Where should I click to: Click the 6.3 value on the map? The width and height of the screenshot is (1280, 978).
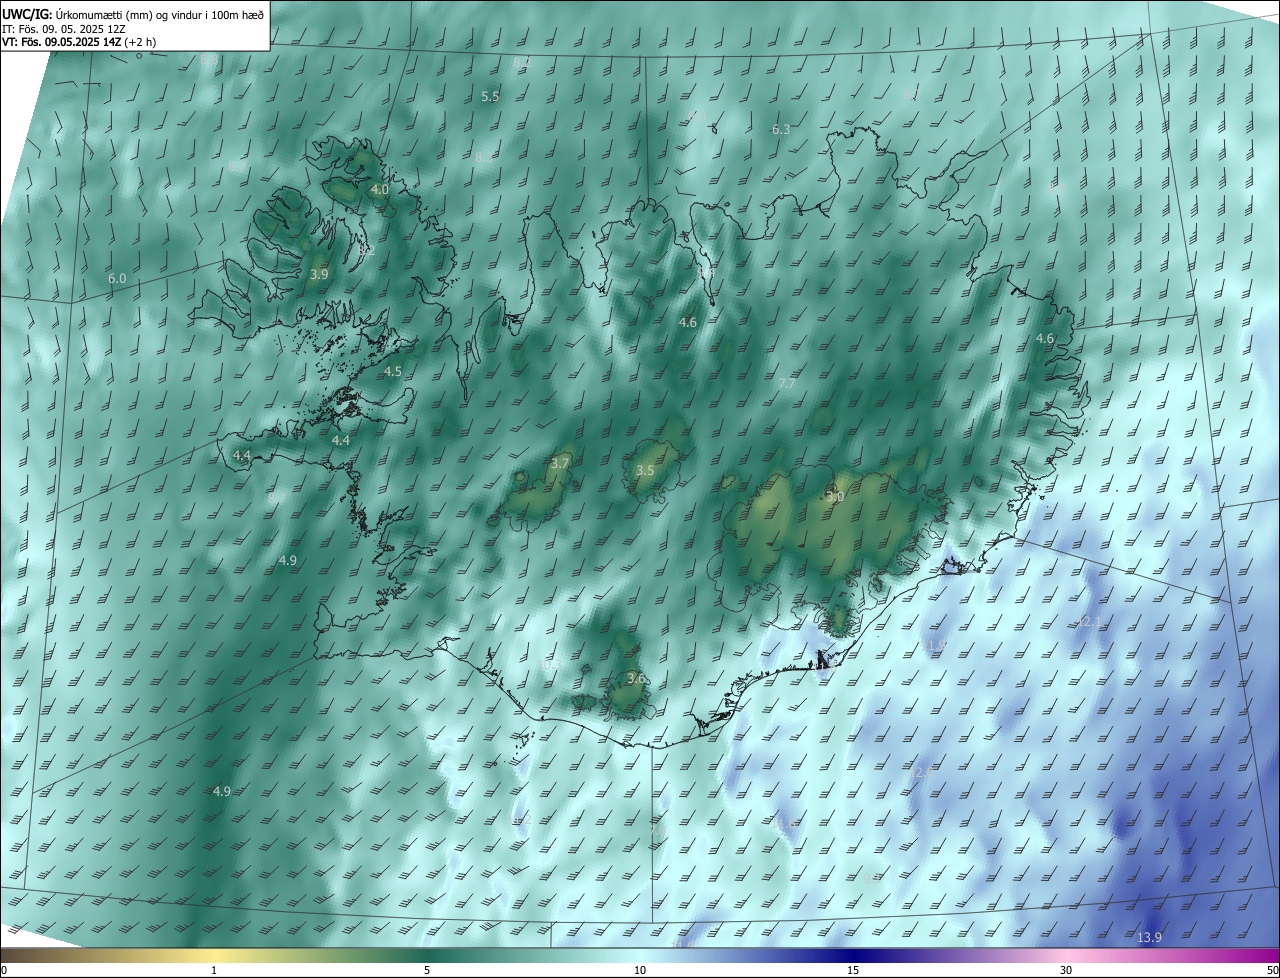[x=781, y=130]
